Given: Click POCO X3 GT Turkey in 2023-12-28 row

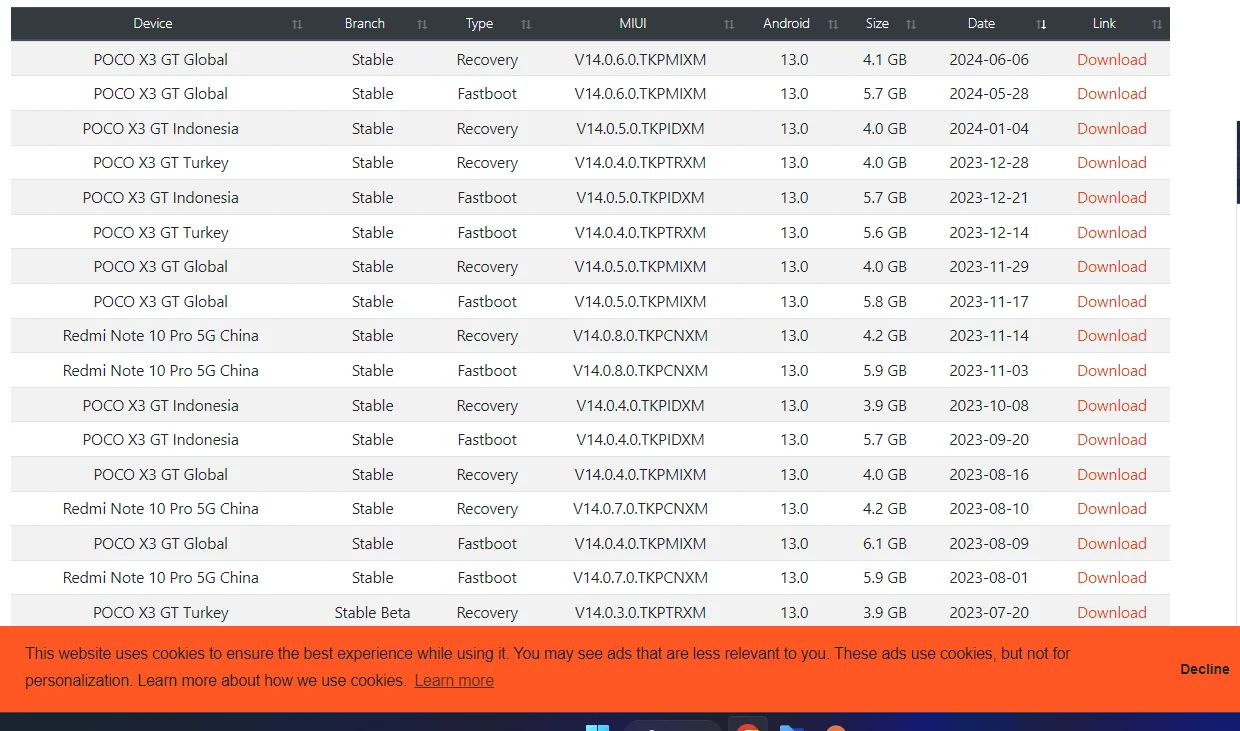Looking at the screenshot, I should point(161,163).
